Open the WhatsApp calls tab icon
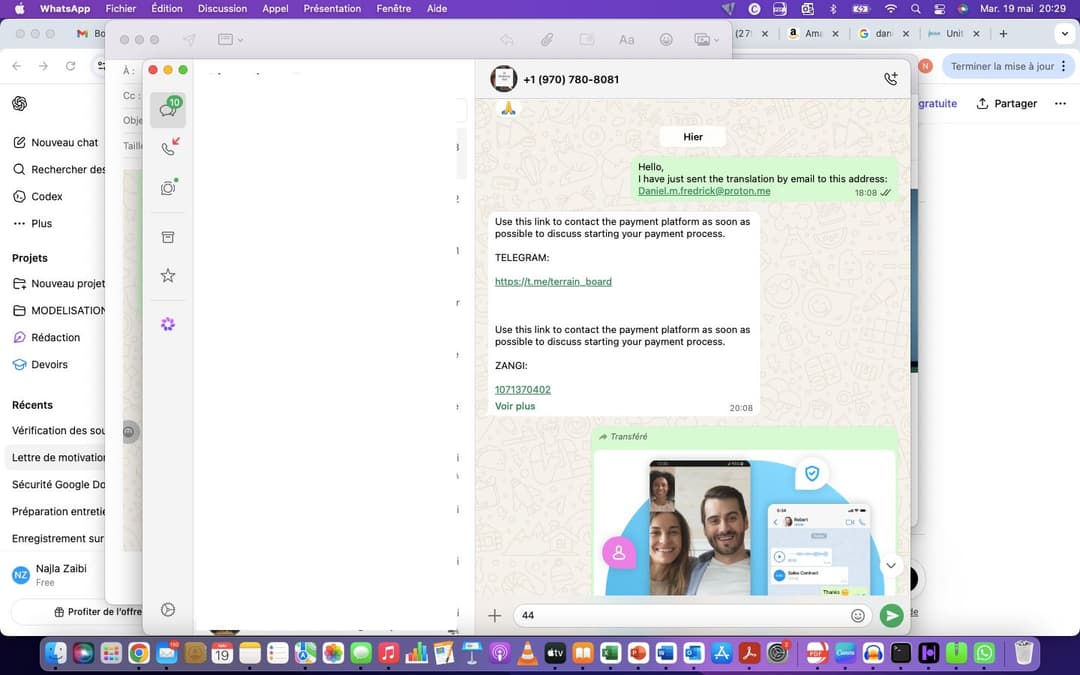Screen dimensions: 1080x675 pos(168,148)
